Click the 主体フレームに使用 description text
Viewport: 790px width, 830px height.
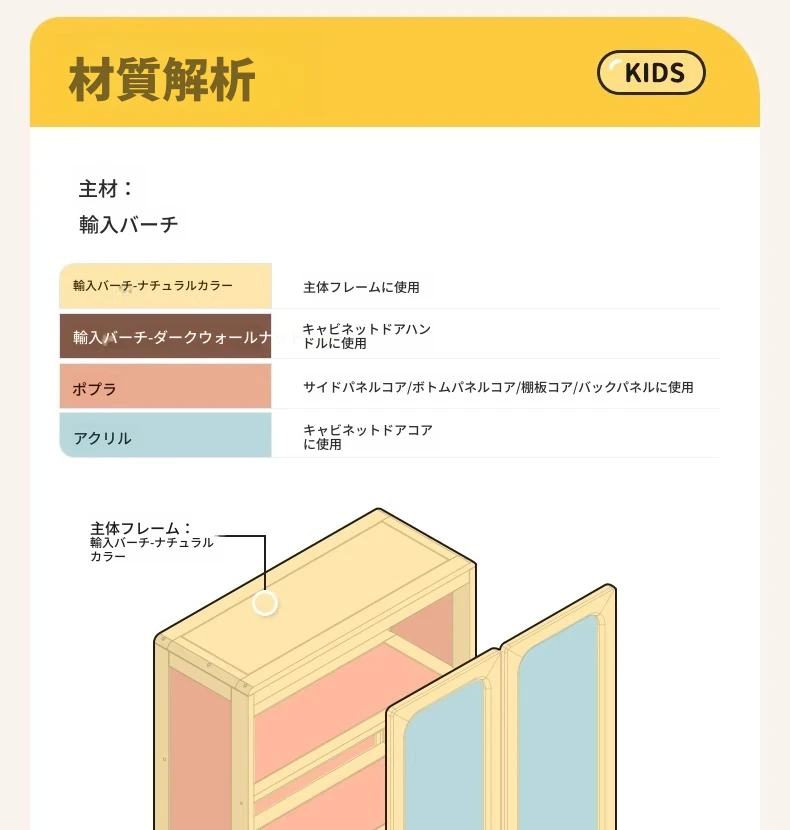coord(361,287)
